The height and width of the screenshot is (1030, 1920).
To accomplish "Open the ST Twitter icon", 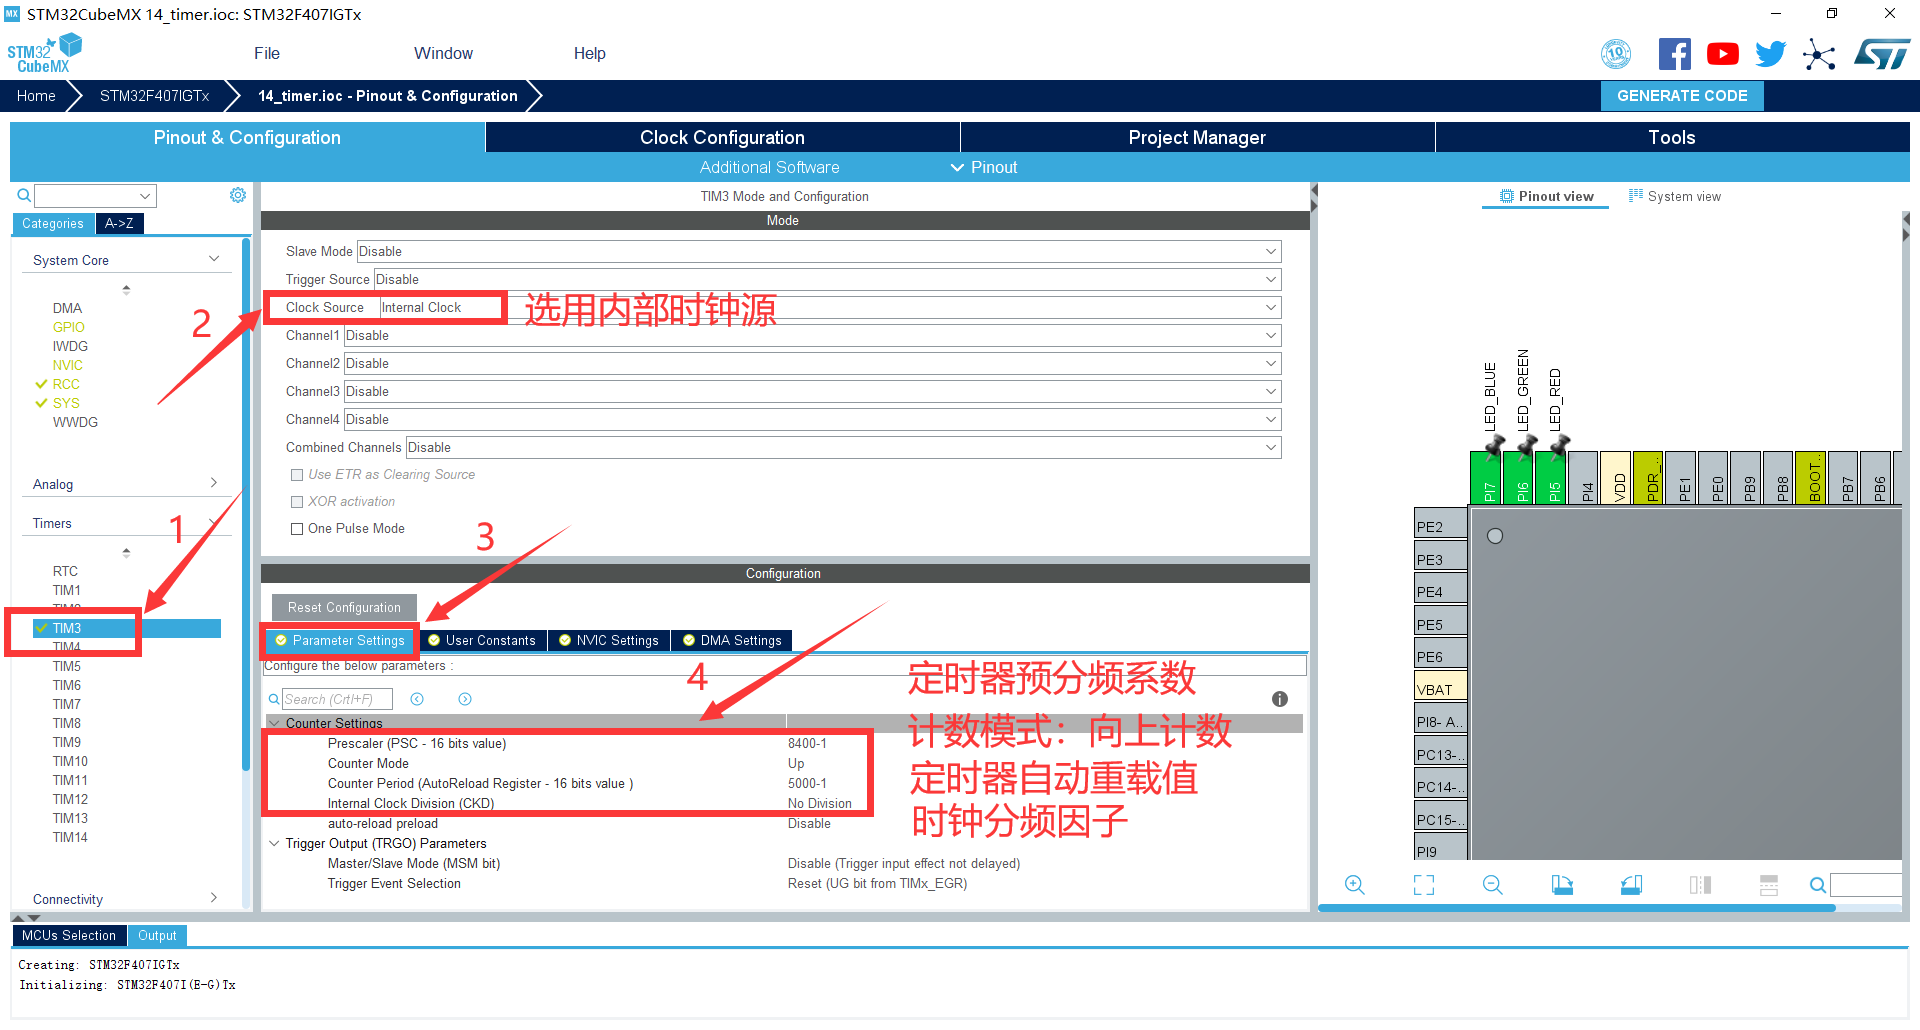I will tap(1770, 54).
